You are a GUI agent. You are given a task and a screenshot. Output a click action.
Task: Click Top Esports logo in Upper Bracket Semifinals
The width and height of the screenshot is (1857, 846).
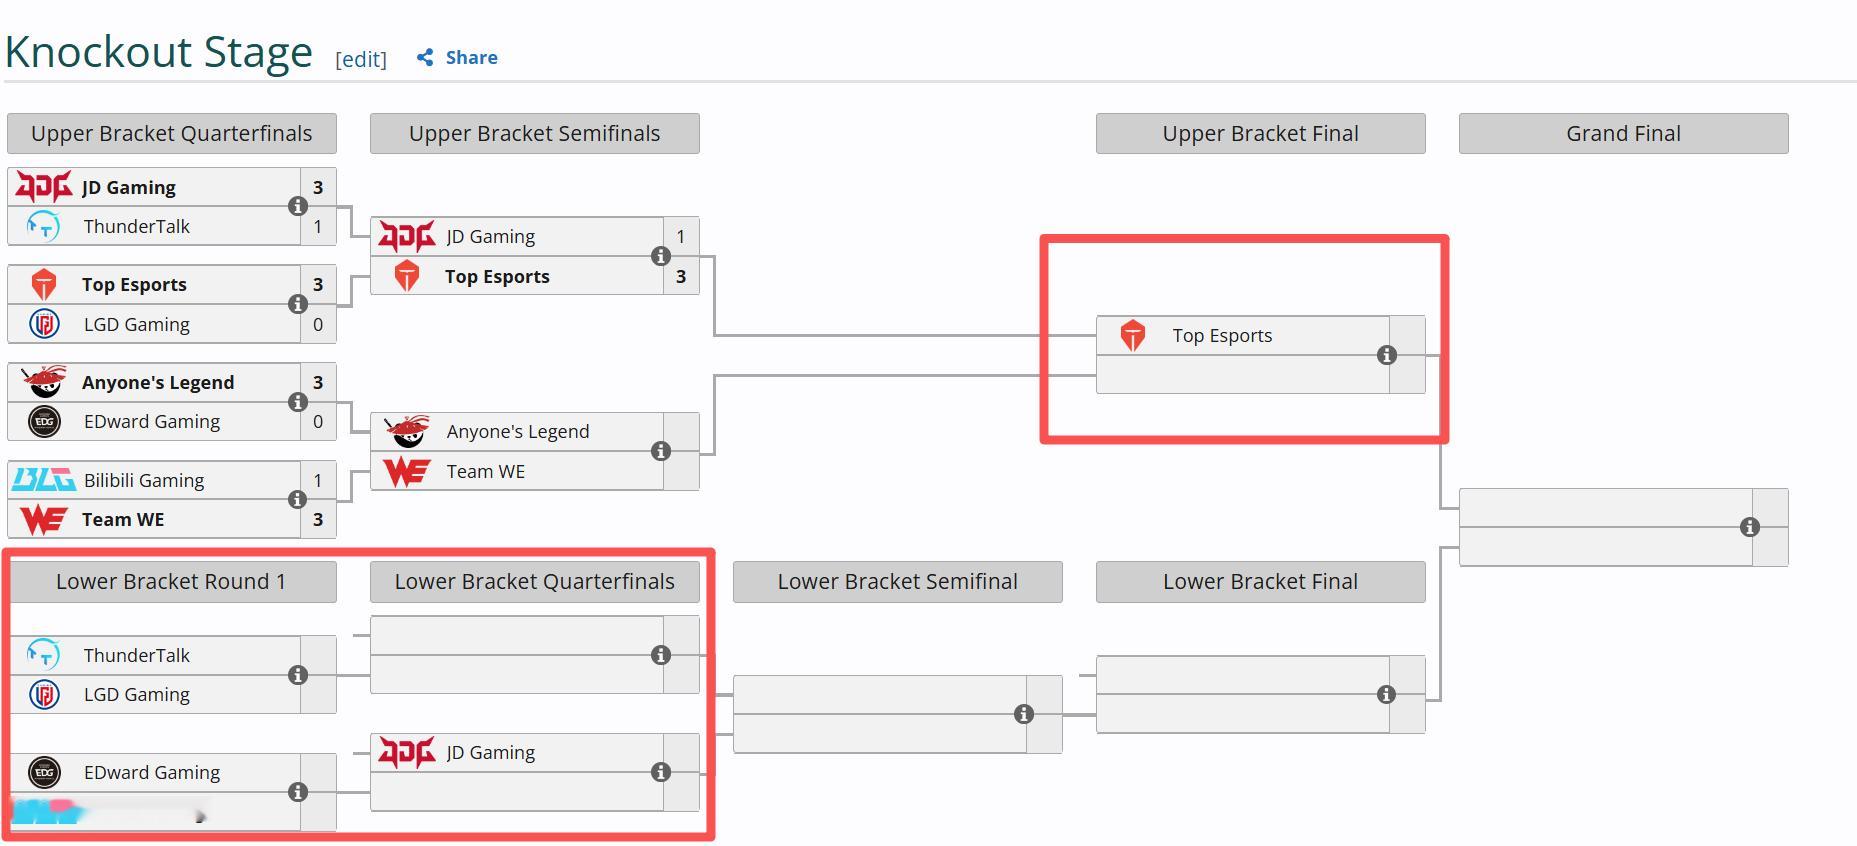pyautogui.click(x=407, y=276)
